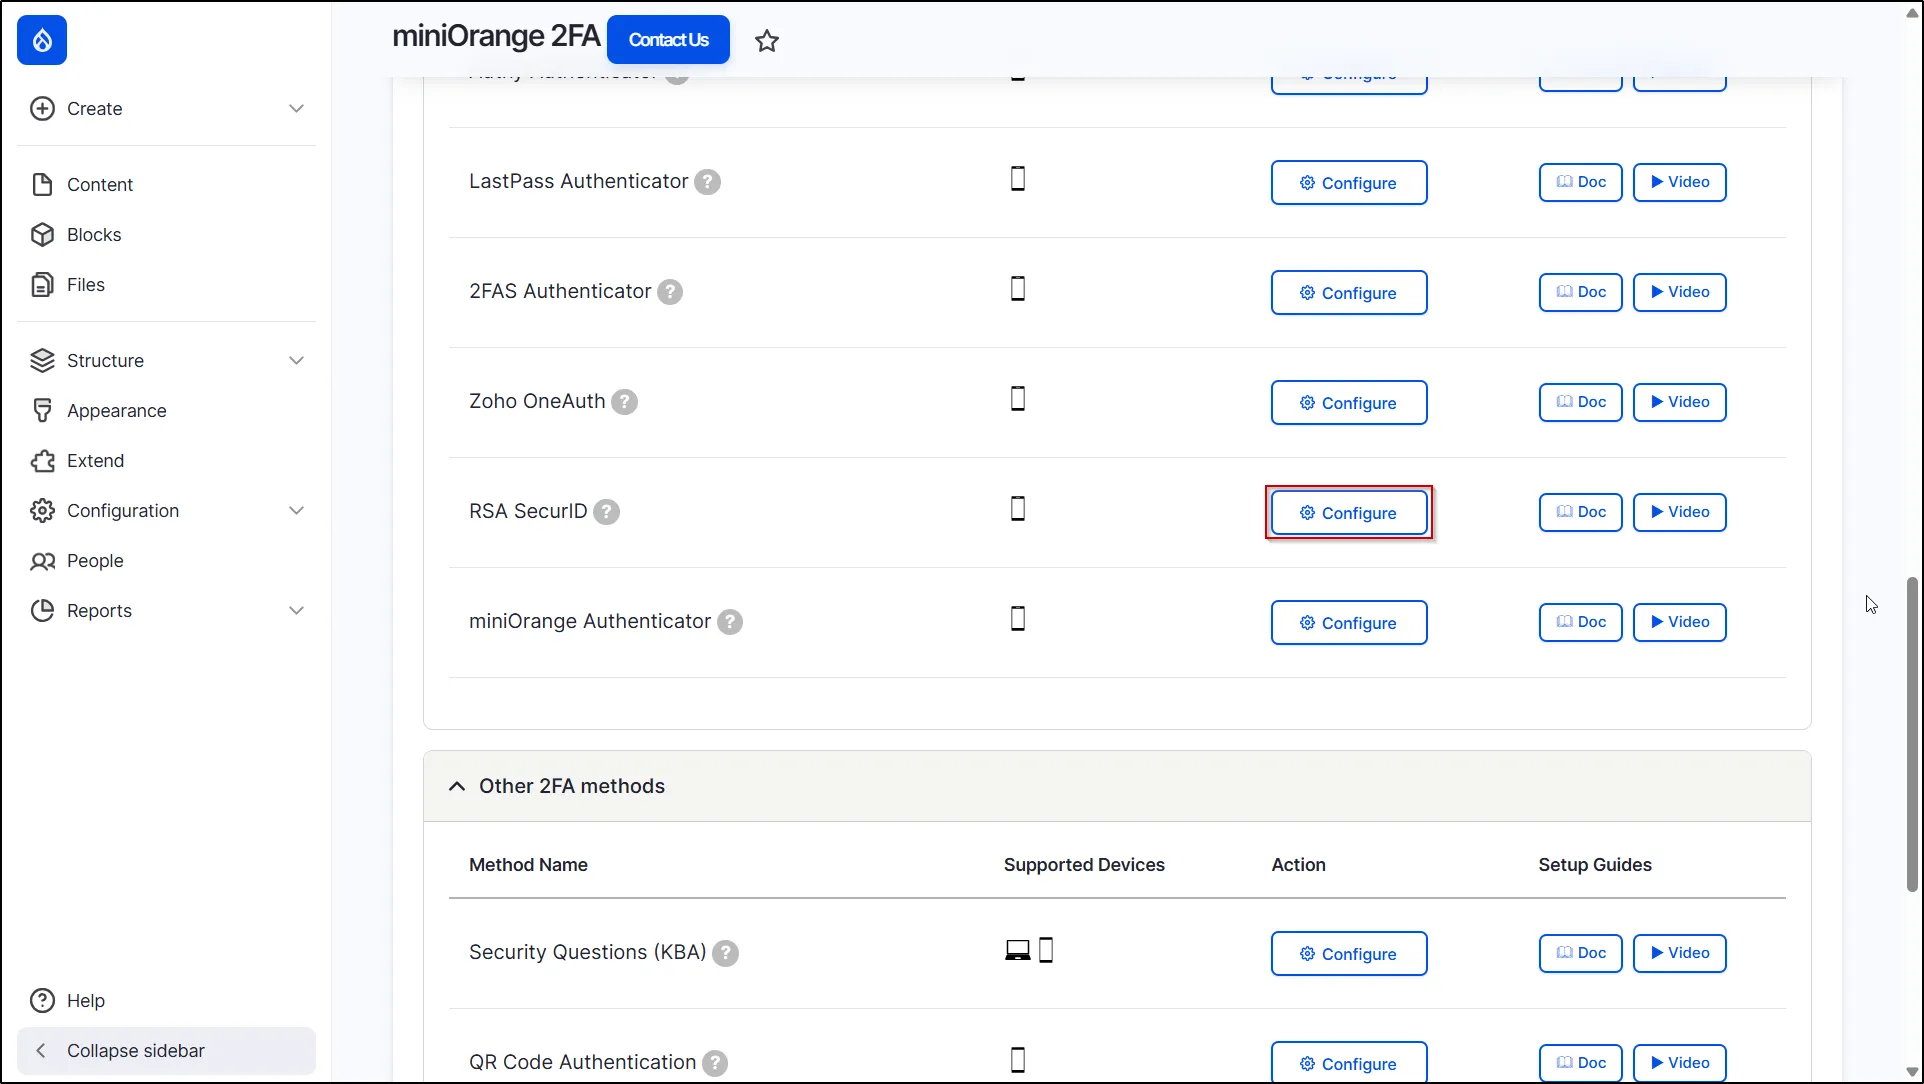This screenshot has height=1084, width=1924.
Task: Click the Contact Us button
Action: click(x=669, y=40)
